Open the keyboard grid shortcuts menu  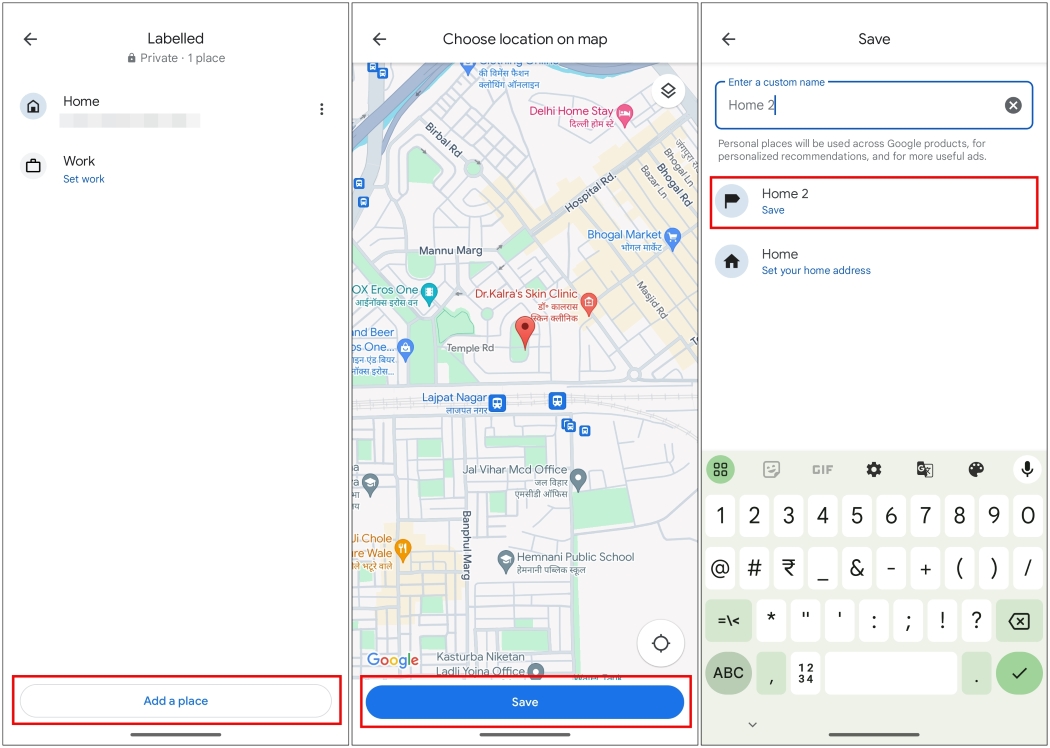[720, 469]
